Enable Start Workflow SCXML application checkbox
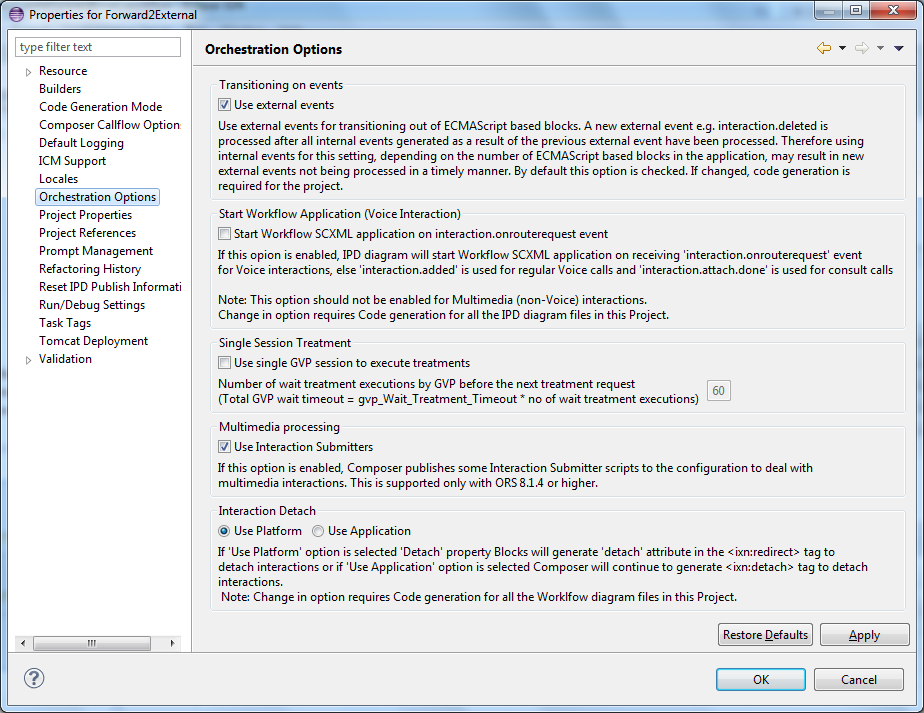The image size is (924, 713). [225, 234]
